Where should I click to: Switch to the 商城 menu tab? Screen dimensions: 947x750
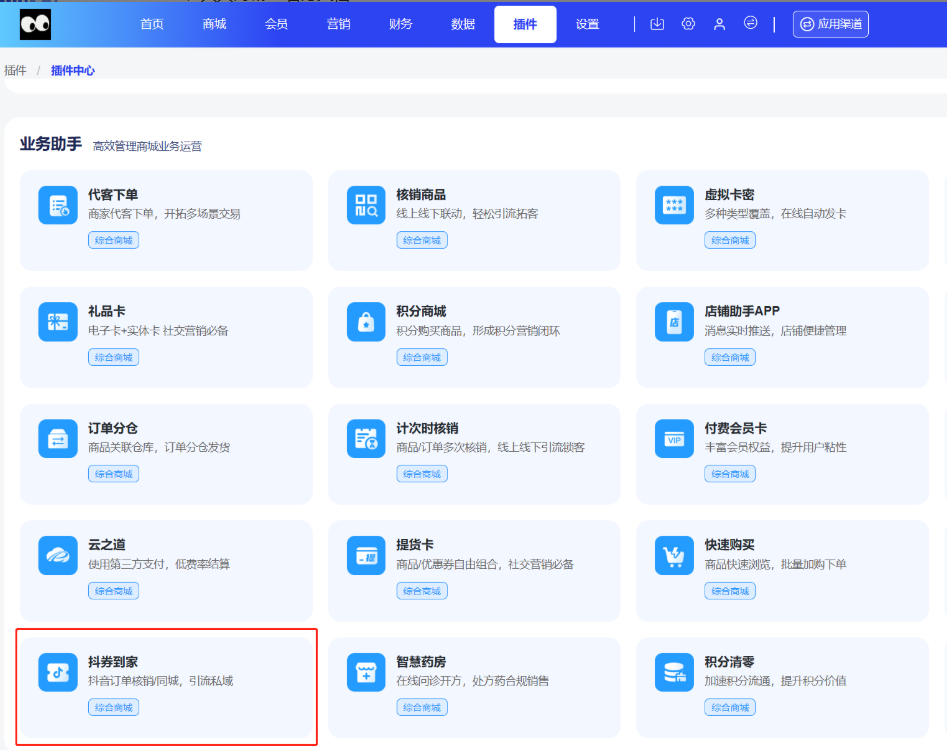click(214, 24)
